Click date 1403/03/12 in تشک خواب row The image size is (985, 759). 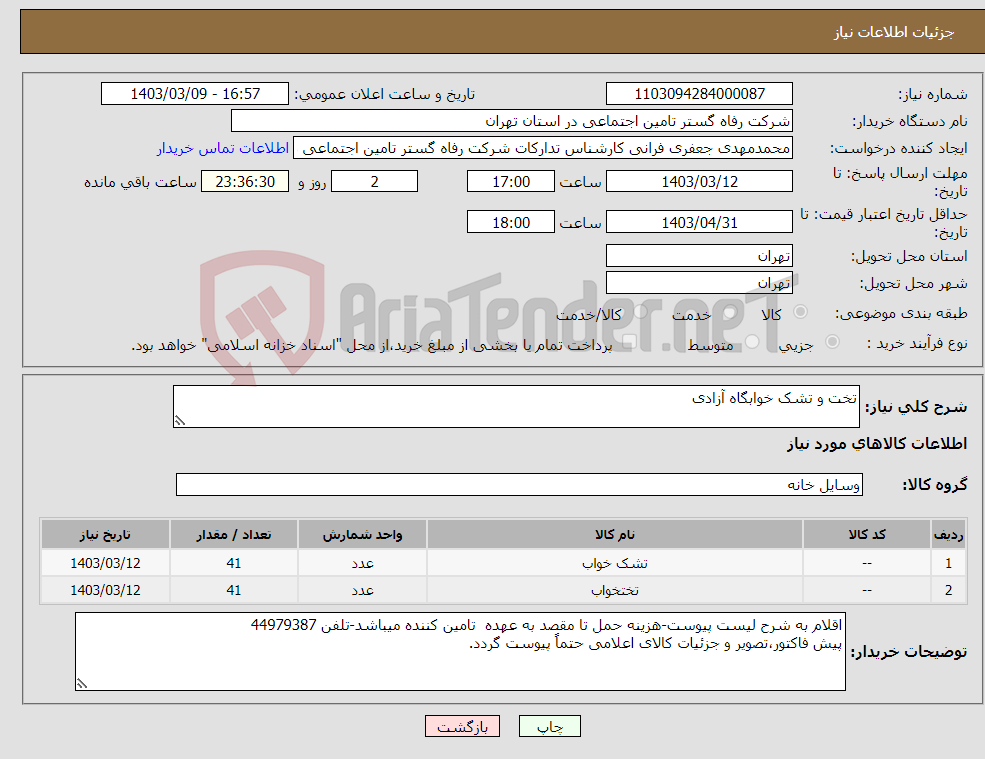click(x=105, y=563)
